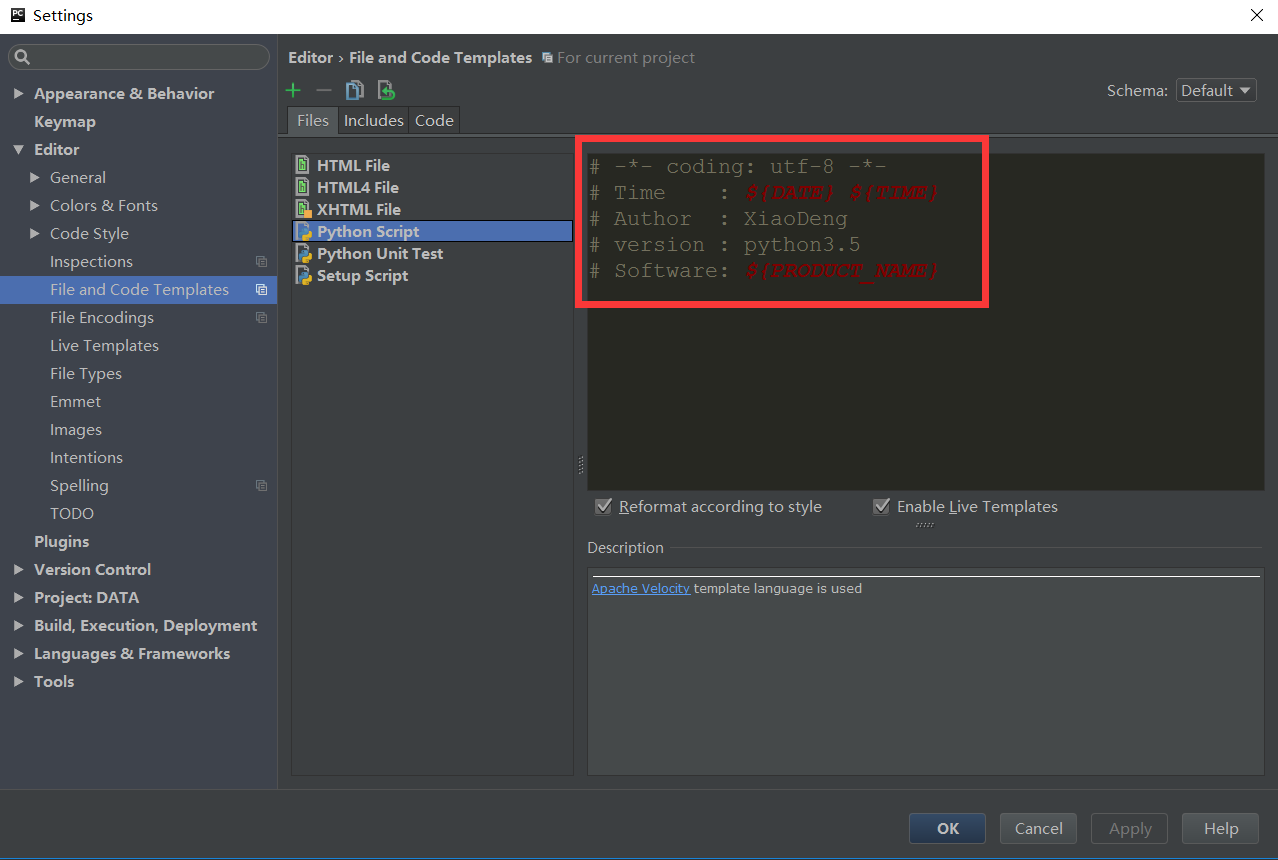The image size is (1278, 860).
Task: Open Intentions settings
Action: 86,457
